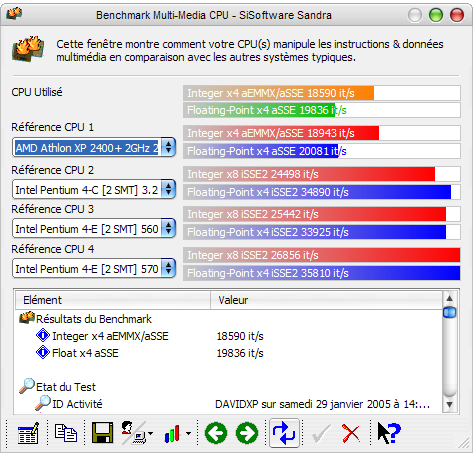Click the blue diamond icon beside Integer x4

click(x=43, y=335)
